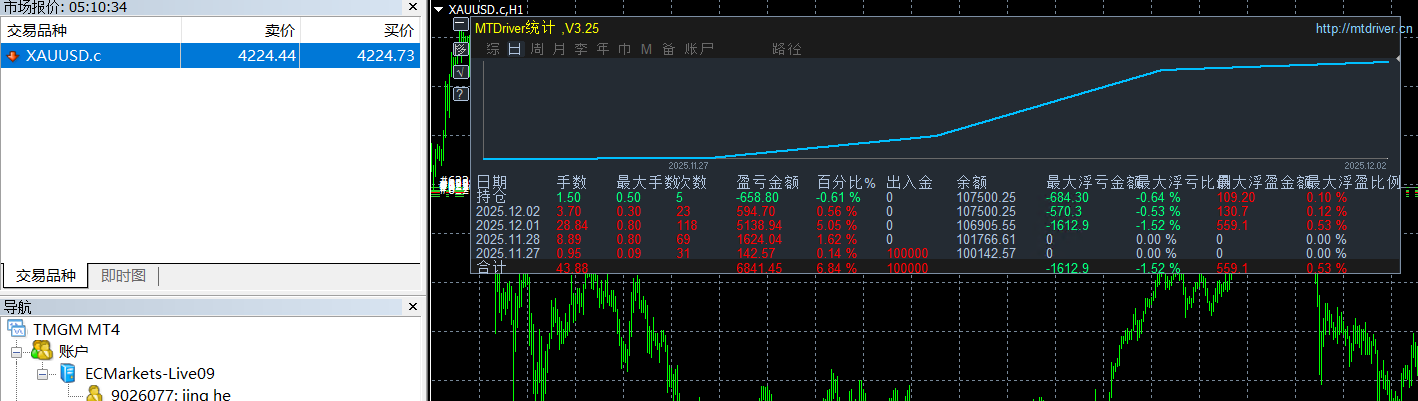Select the 年 yearly statistics tab
The width and height of the screenshot is (1418, 401).
click(603, 49)
